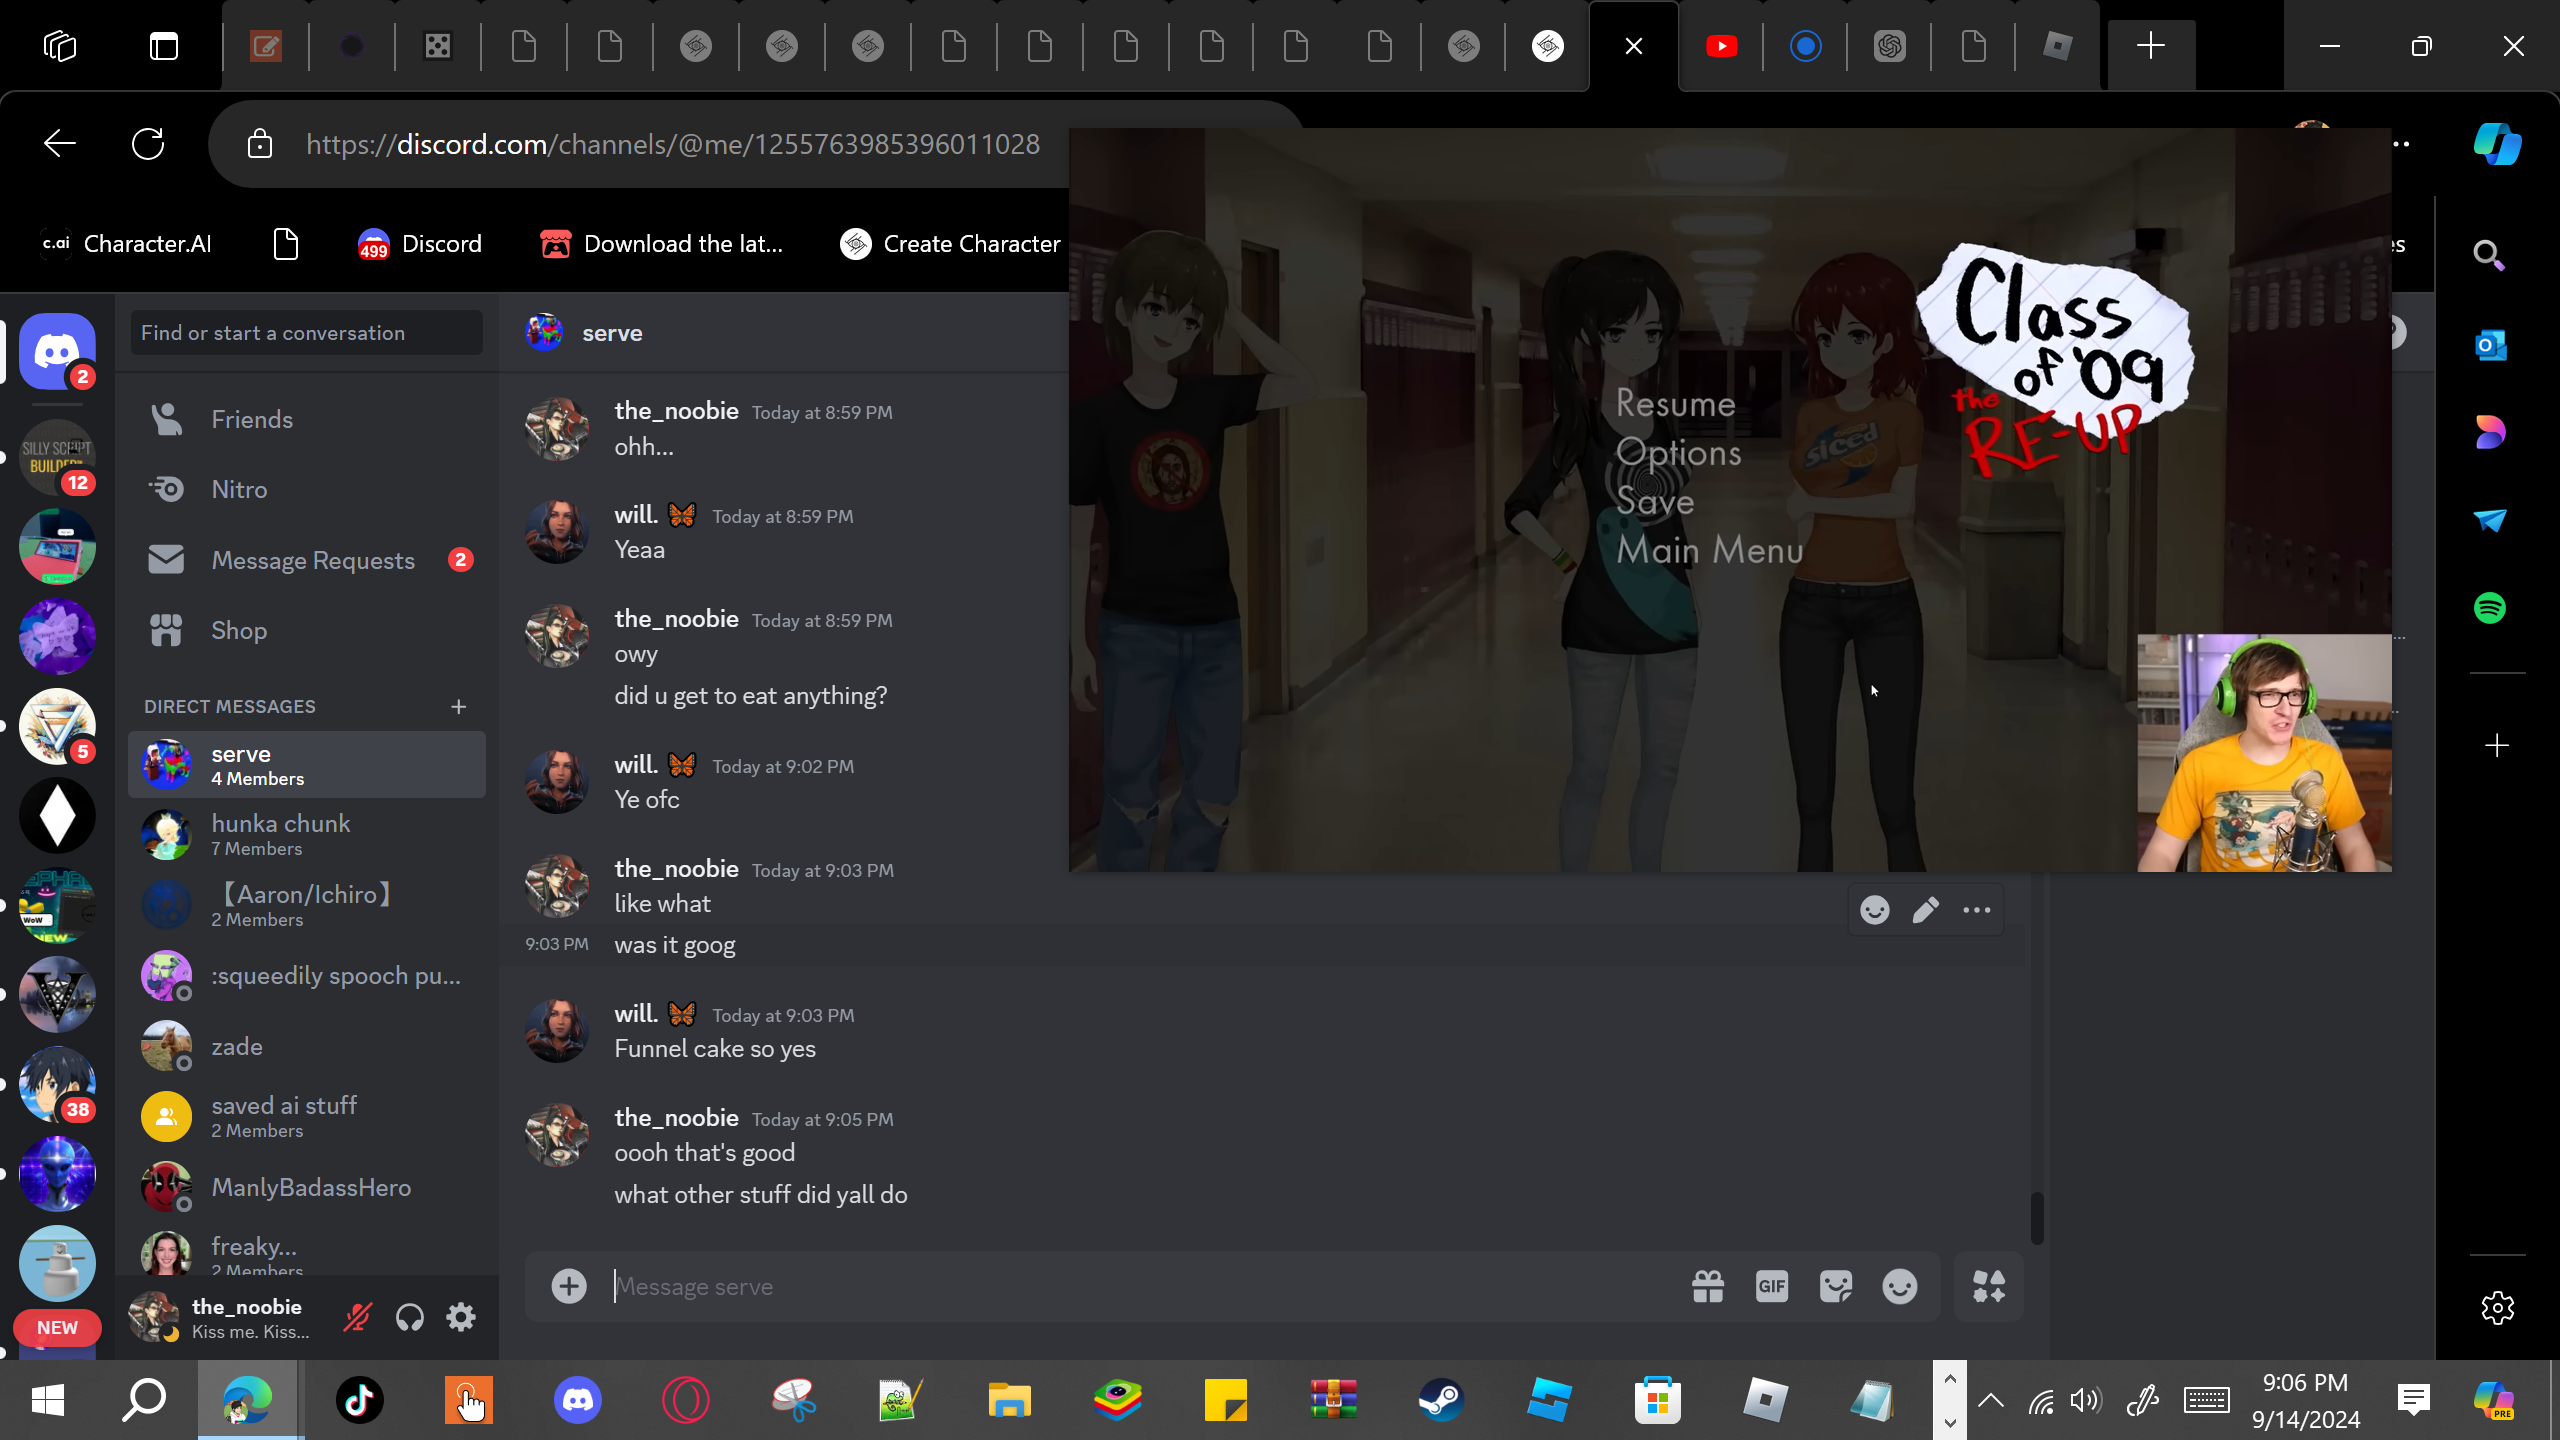The image size is (2560, 1440).
Task: Open the Friends tab
Action: (252, 419)
